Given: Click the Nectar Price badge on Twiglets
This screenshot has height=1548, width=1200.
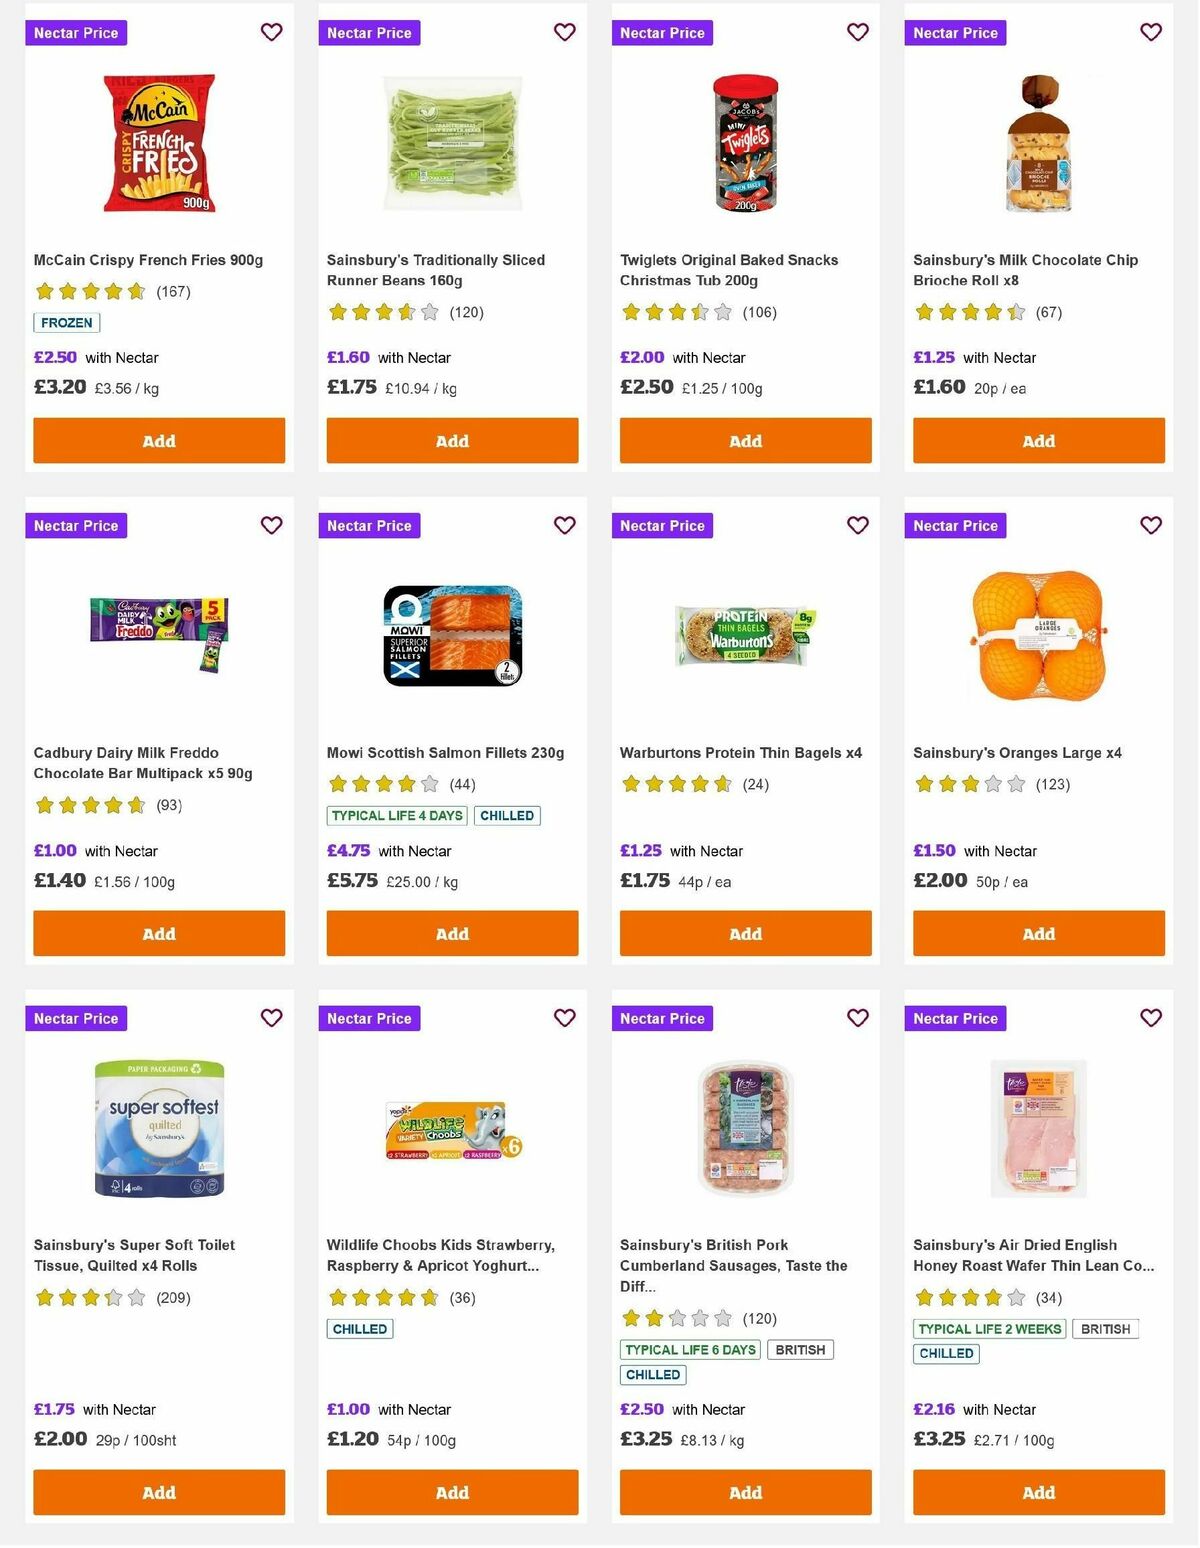Looking at the screenshot, I should (x=662, y=32).
